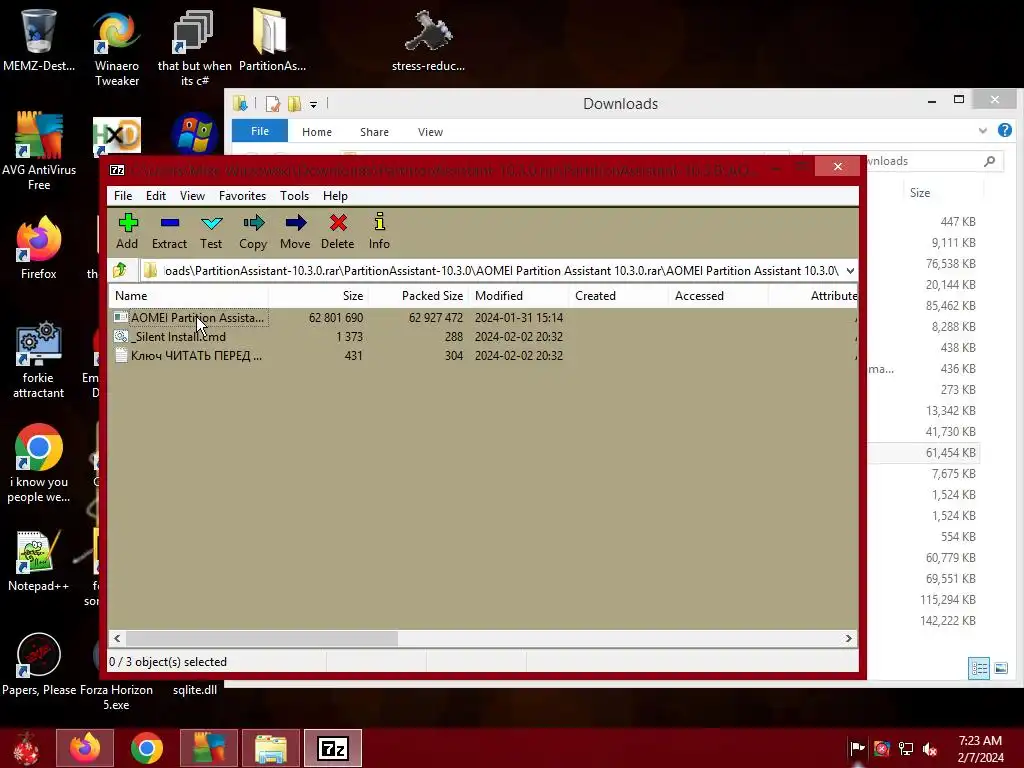Image resolution: width=1024 pixels, height=768 pixels.
Task: Sort by the Name column header
Action: (x=188, y=296)
